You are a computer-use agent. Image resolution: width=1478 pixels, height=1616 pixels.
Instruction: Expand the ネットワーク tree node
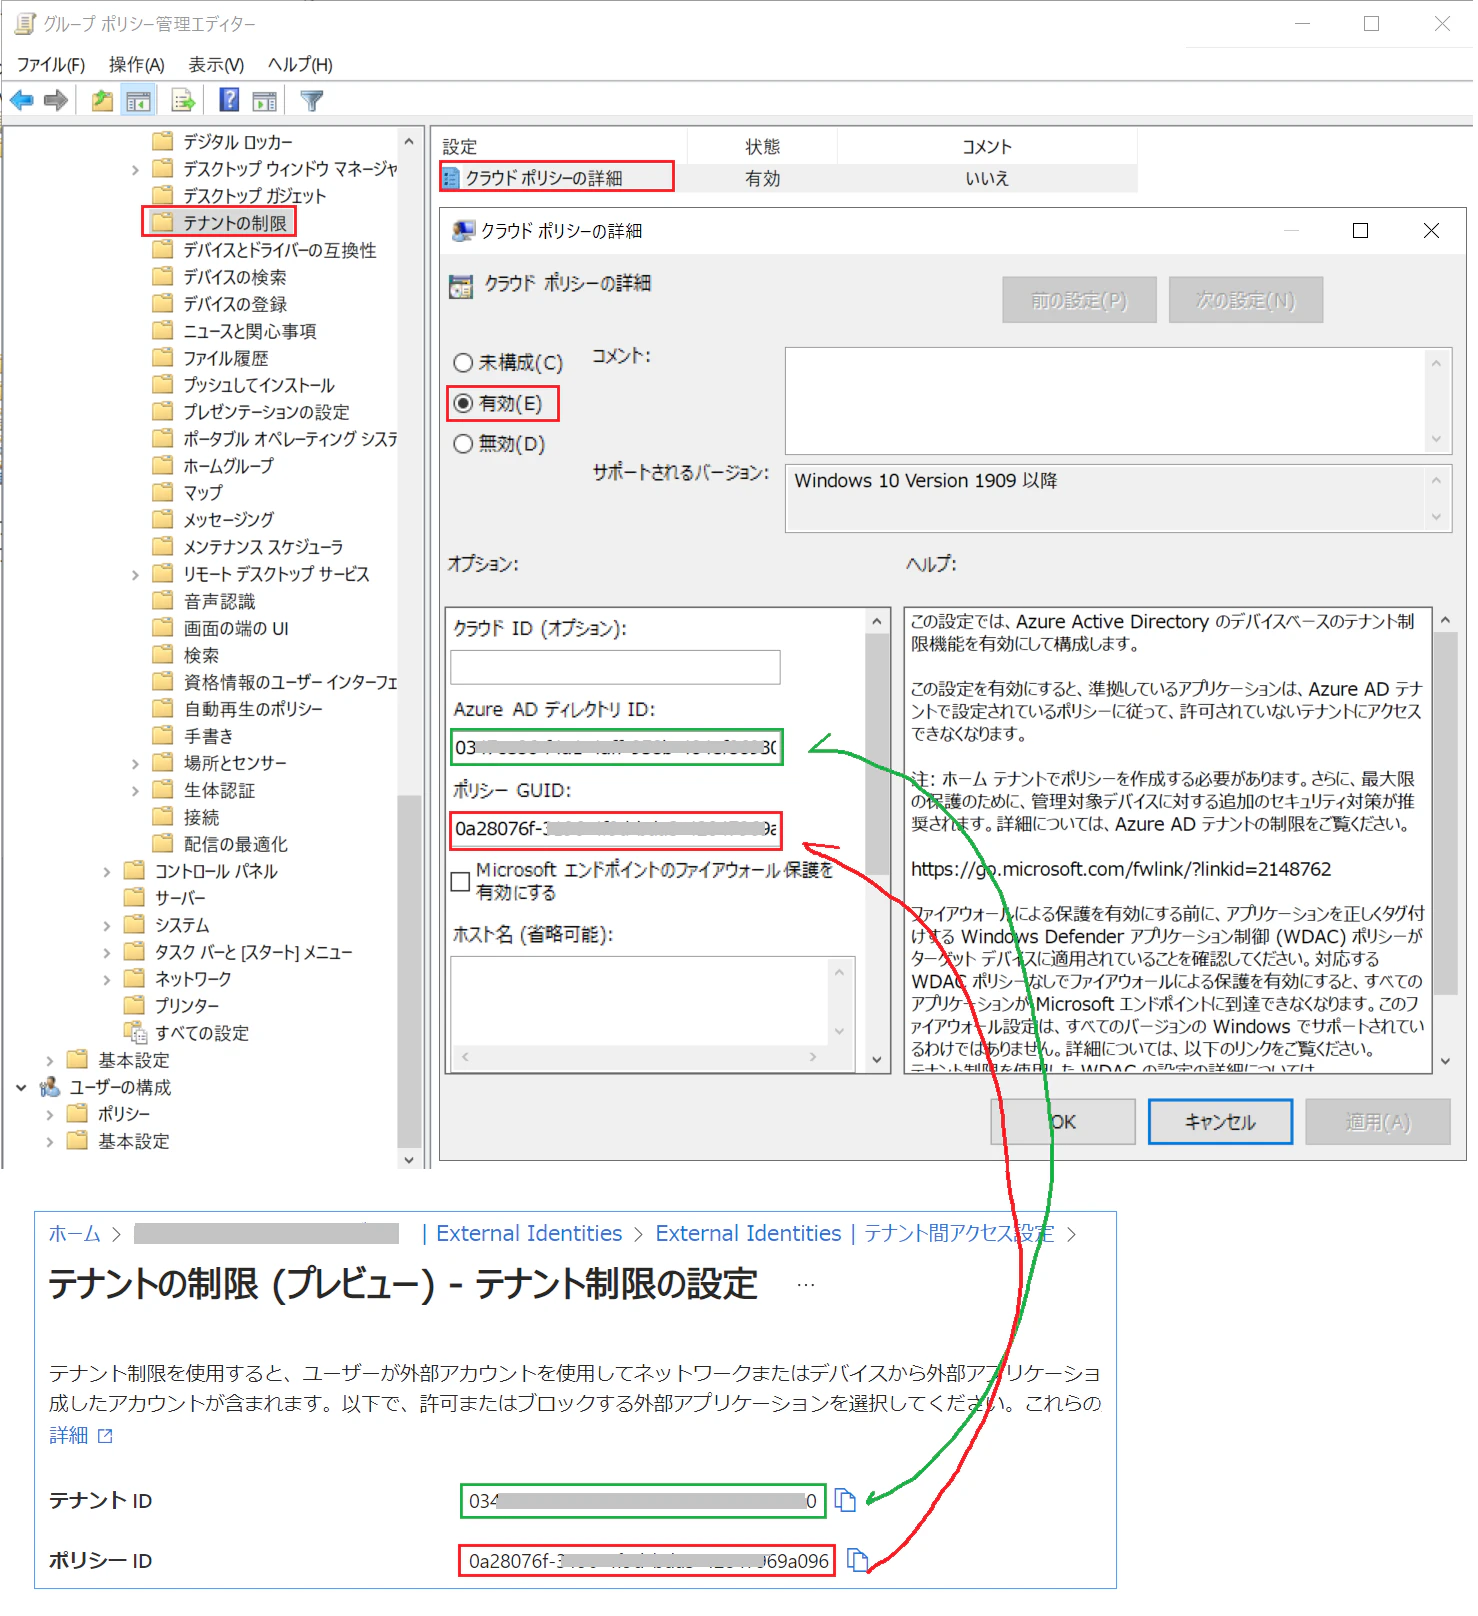tap(106, 979)
